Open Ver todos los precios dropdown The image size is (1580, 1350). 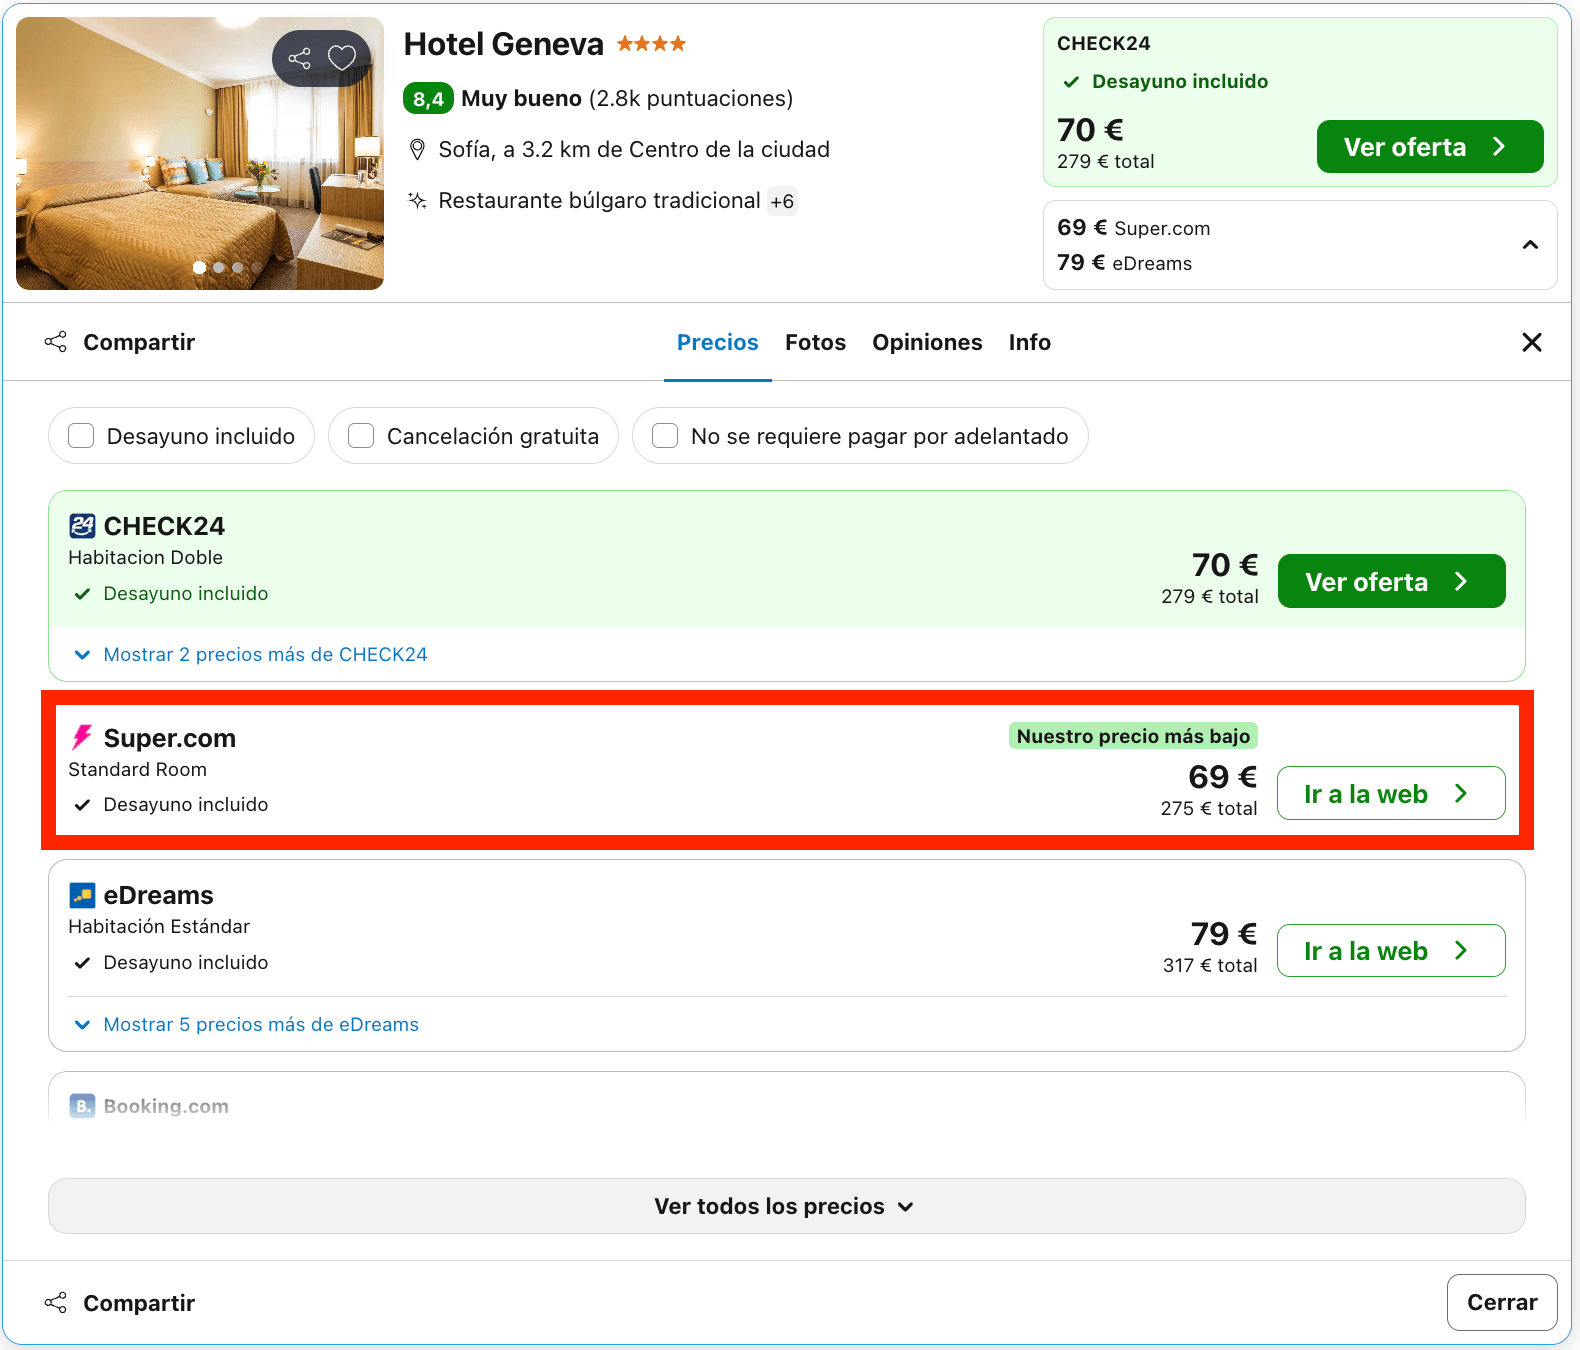(787, 1206)
